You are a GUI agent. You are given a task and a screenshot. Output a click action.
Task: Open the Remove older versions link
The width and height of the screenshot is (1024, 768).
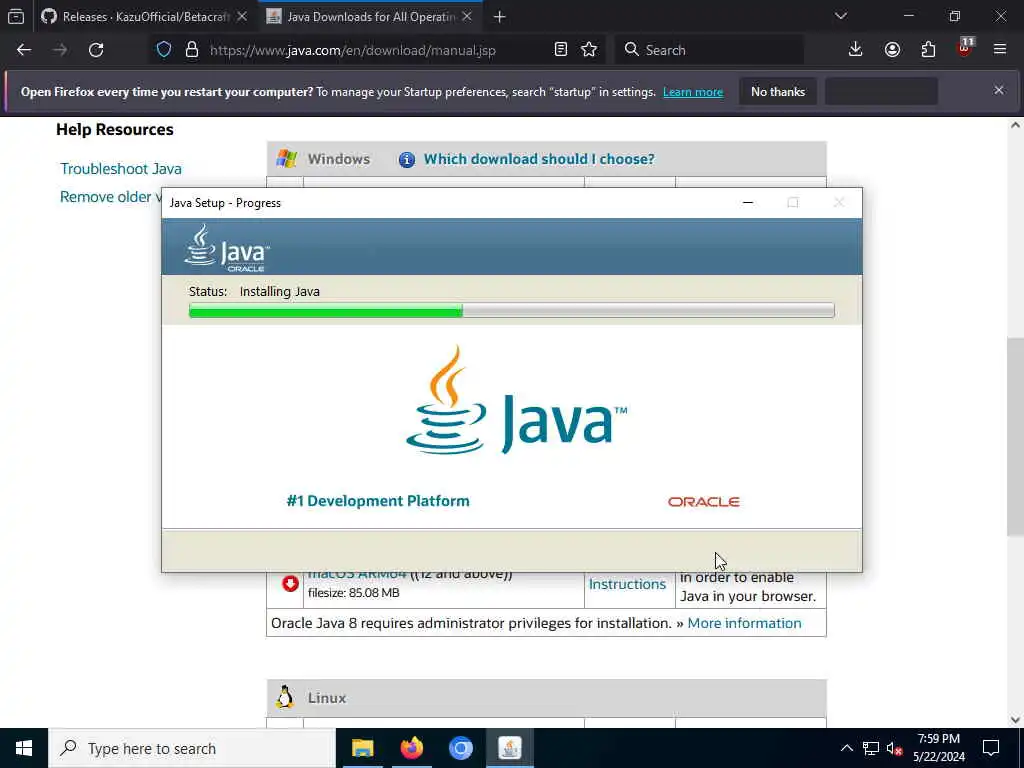coord(110,197)
